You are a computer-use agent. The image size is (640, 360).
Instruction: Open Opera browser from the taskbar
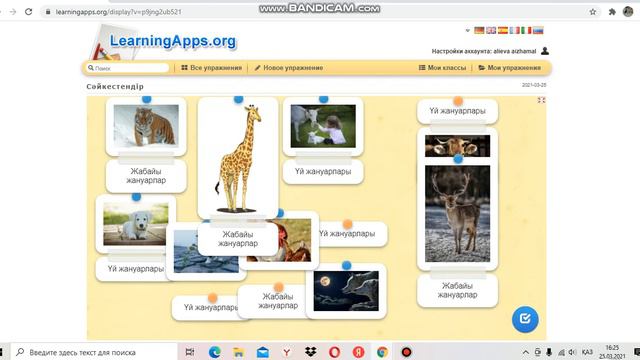[x=334, y=352]
